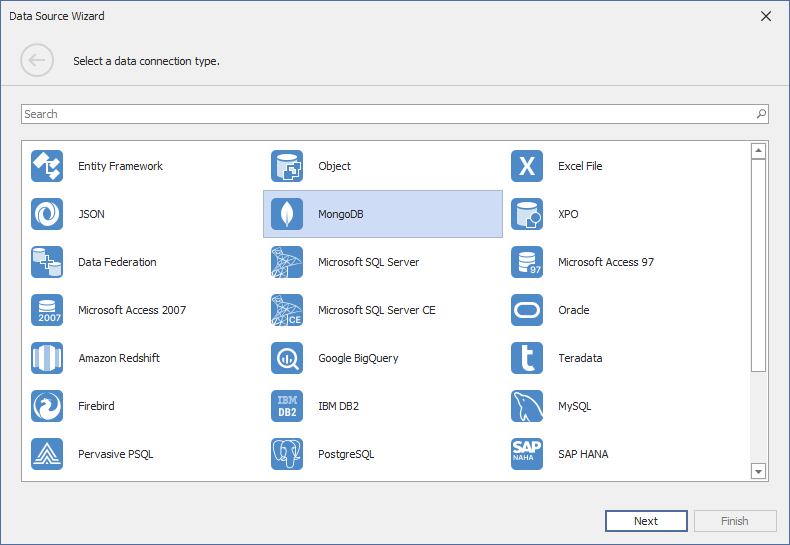
Task: Click the scrollbar up arrow
Action: (x=758, y=151)
